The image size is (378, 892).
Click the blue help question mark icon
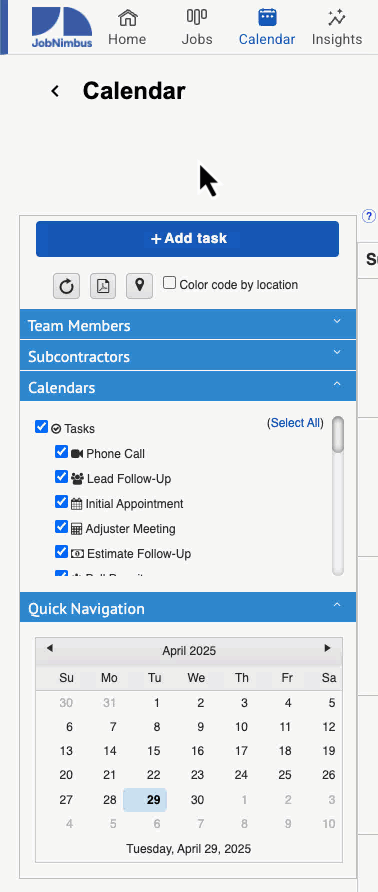pos(369,216)
